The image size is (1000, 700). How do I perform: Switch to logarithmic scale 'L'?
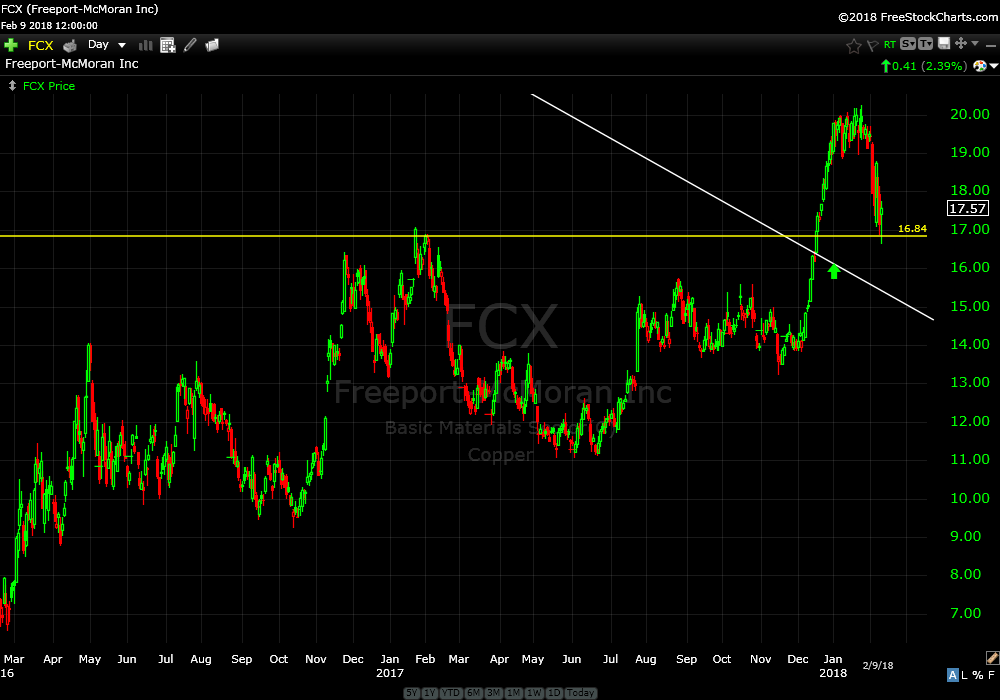tap(966, 675)
